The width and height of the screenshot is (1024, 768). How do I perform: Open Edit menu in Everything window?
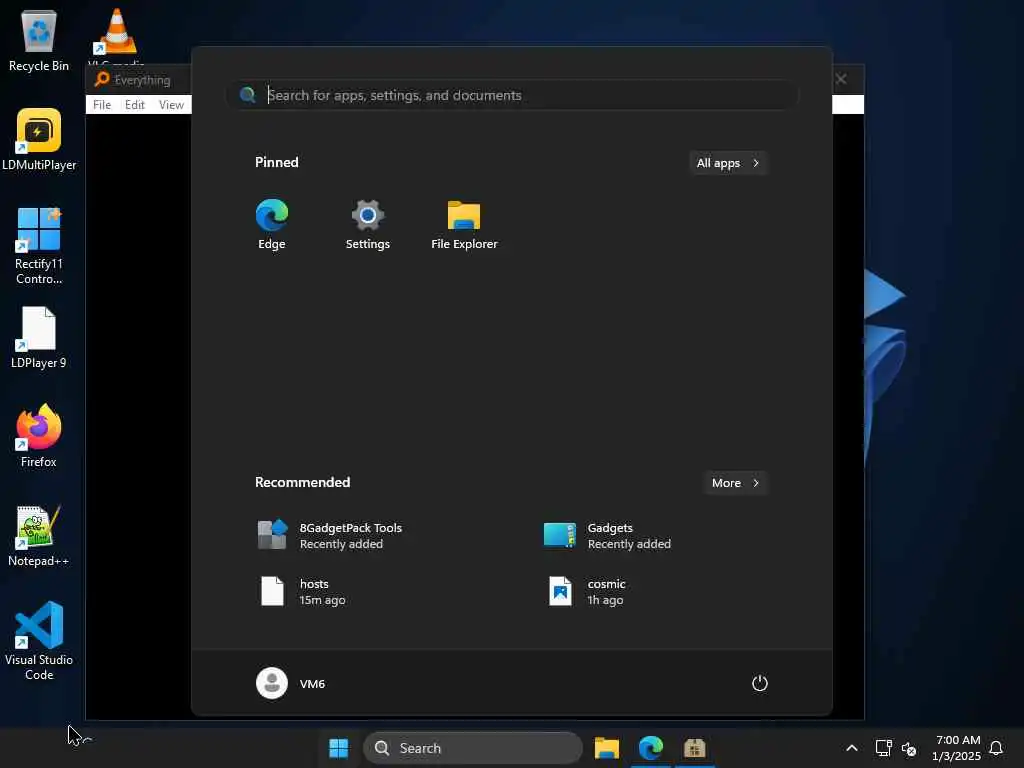click(135, 104)
